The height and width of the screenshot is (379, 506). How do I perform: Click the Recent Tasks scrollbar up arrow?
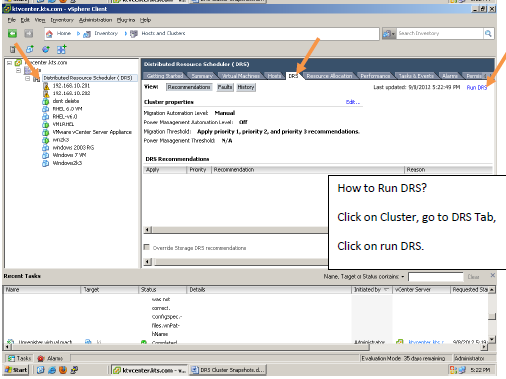click(492, 290)
